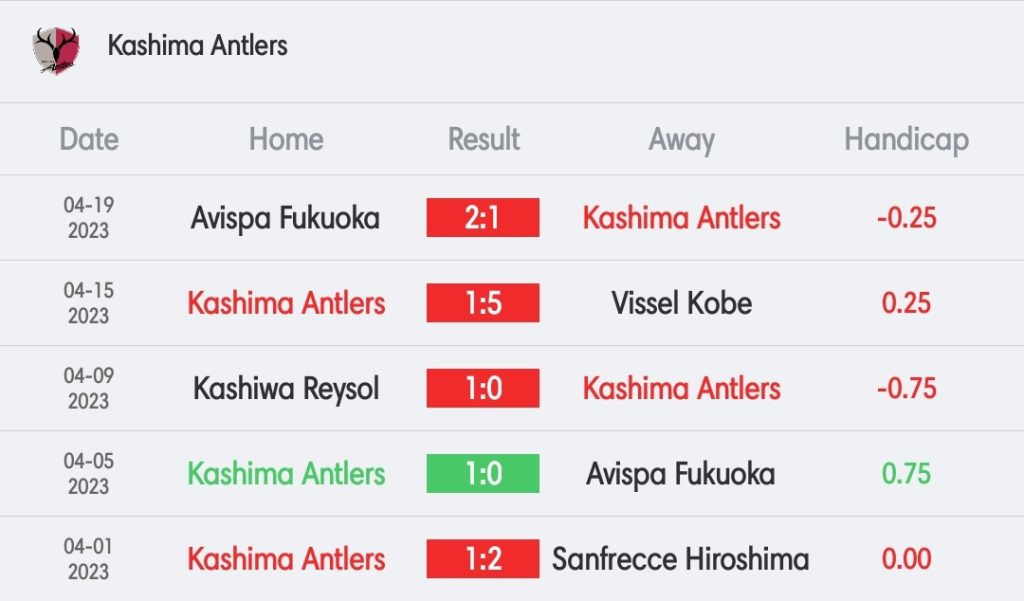Open the 1:5 result versus Vissel Kobe

coord(483,303)
